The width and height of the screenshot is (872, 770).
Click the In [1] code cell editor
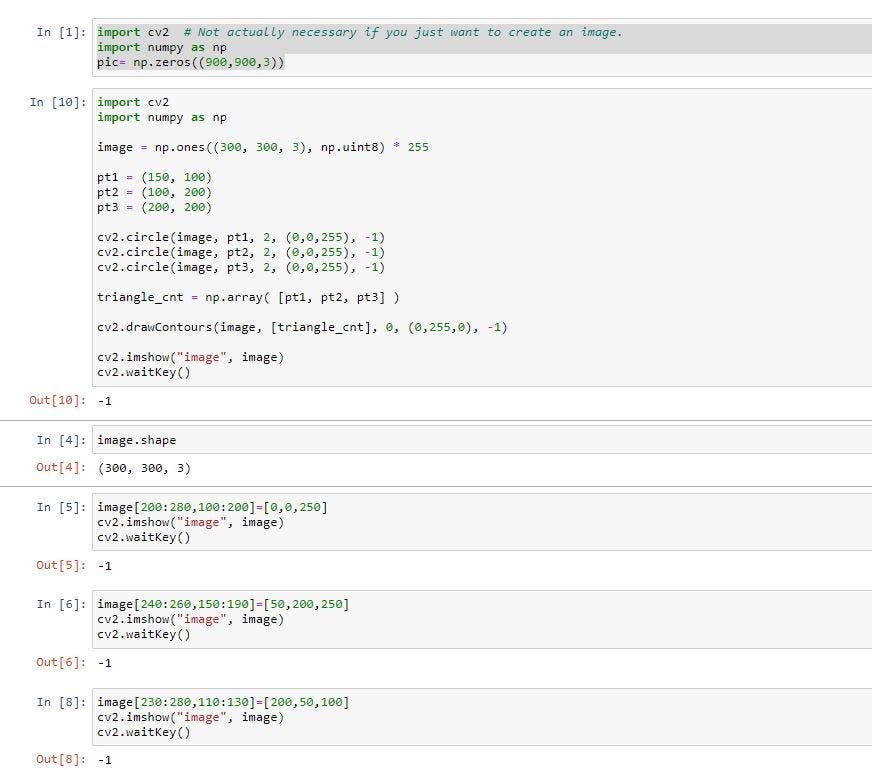482,47
